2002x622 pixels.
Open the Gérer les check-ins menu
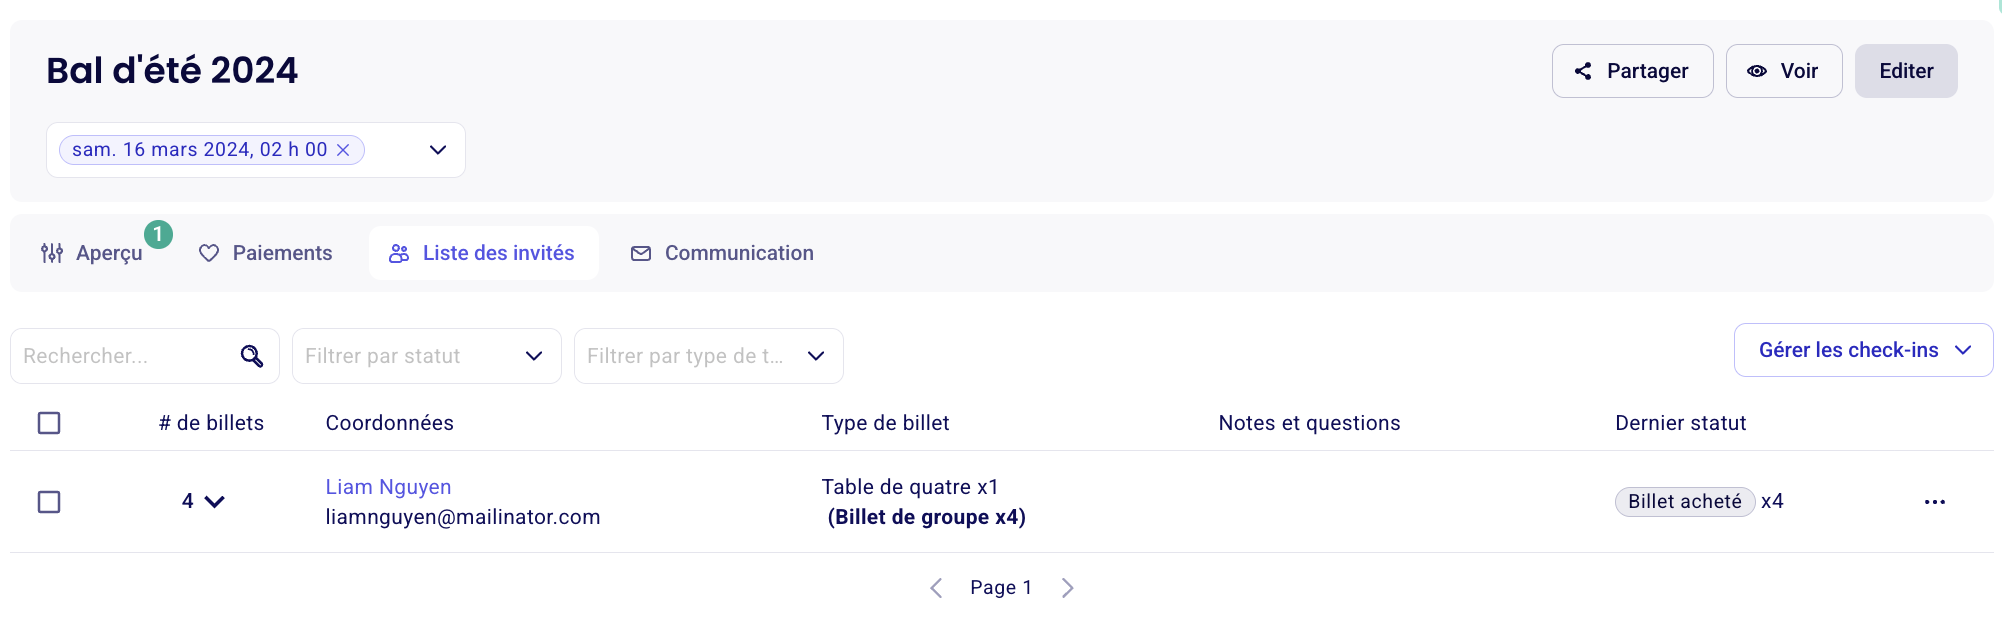tap(1864, 350)
